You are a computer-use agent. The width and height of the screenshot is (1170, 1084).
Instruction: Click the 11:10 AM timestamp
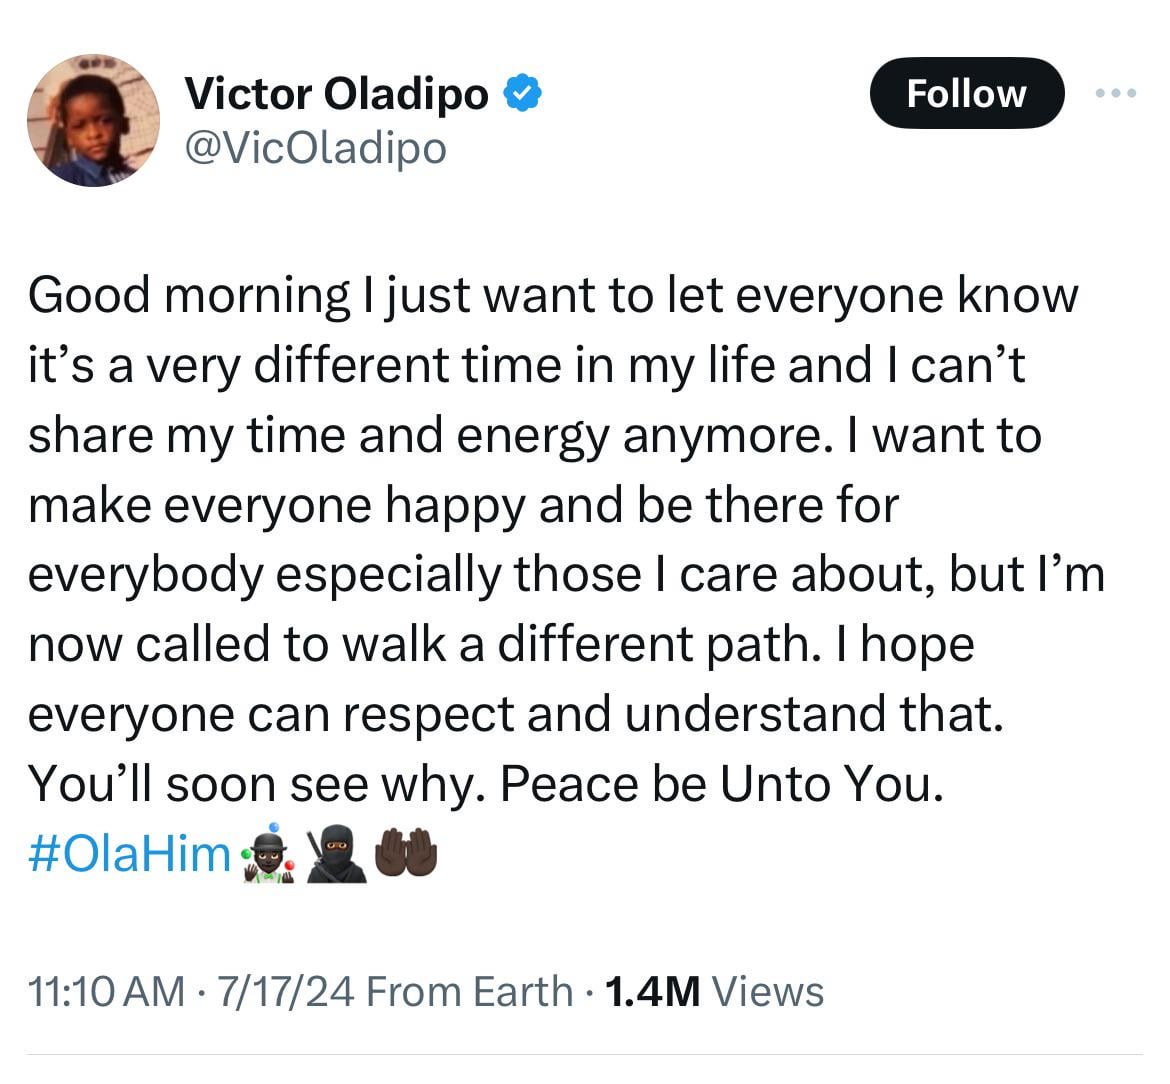coord(107,991)
